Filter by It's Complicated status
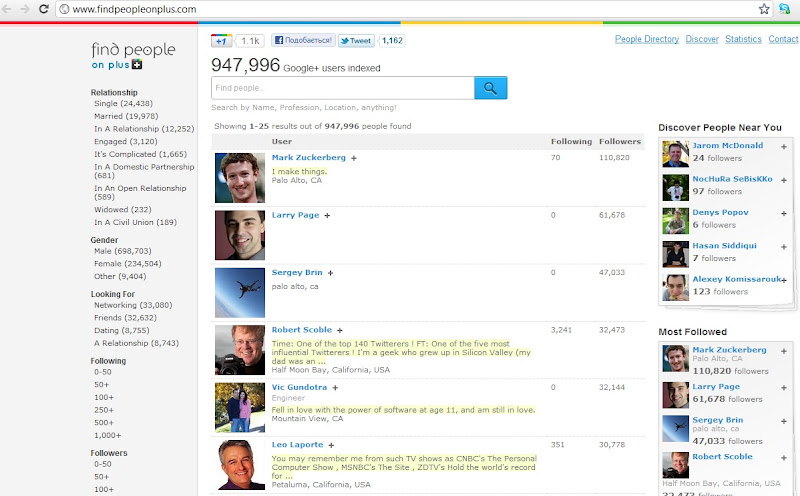The image size is (800, 496). (x=140, y=154)
